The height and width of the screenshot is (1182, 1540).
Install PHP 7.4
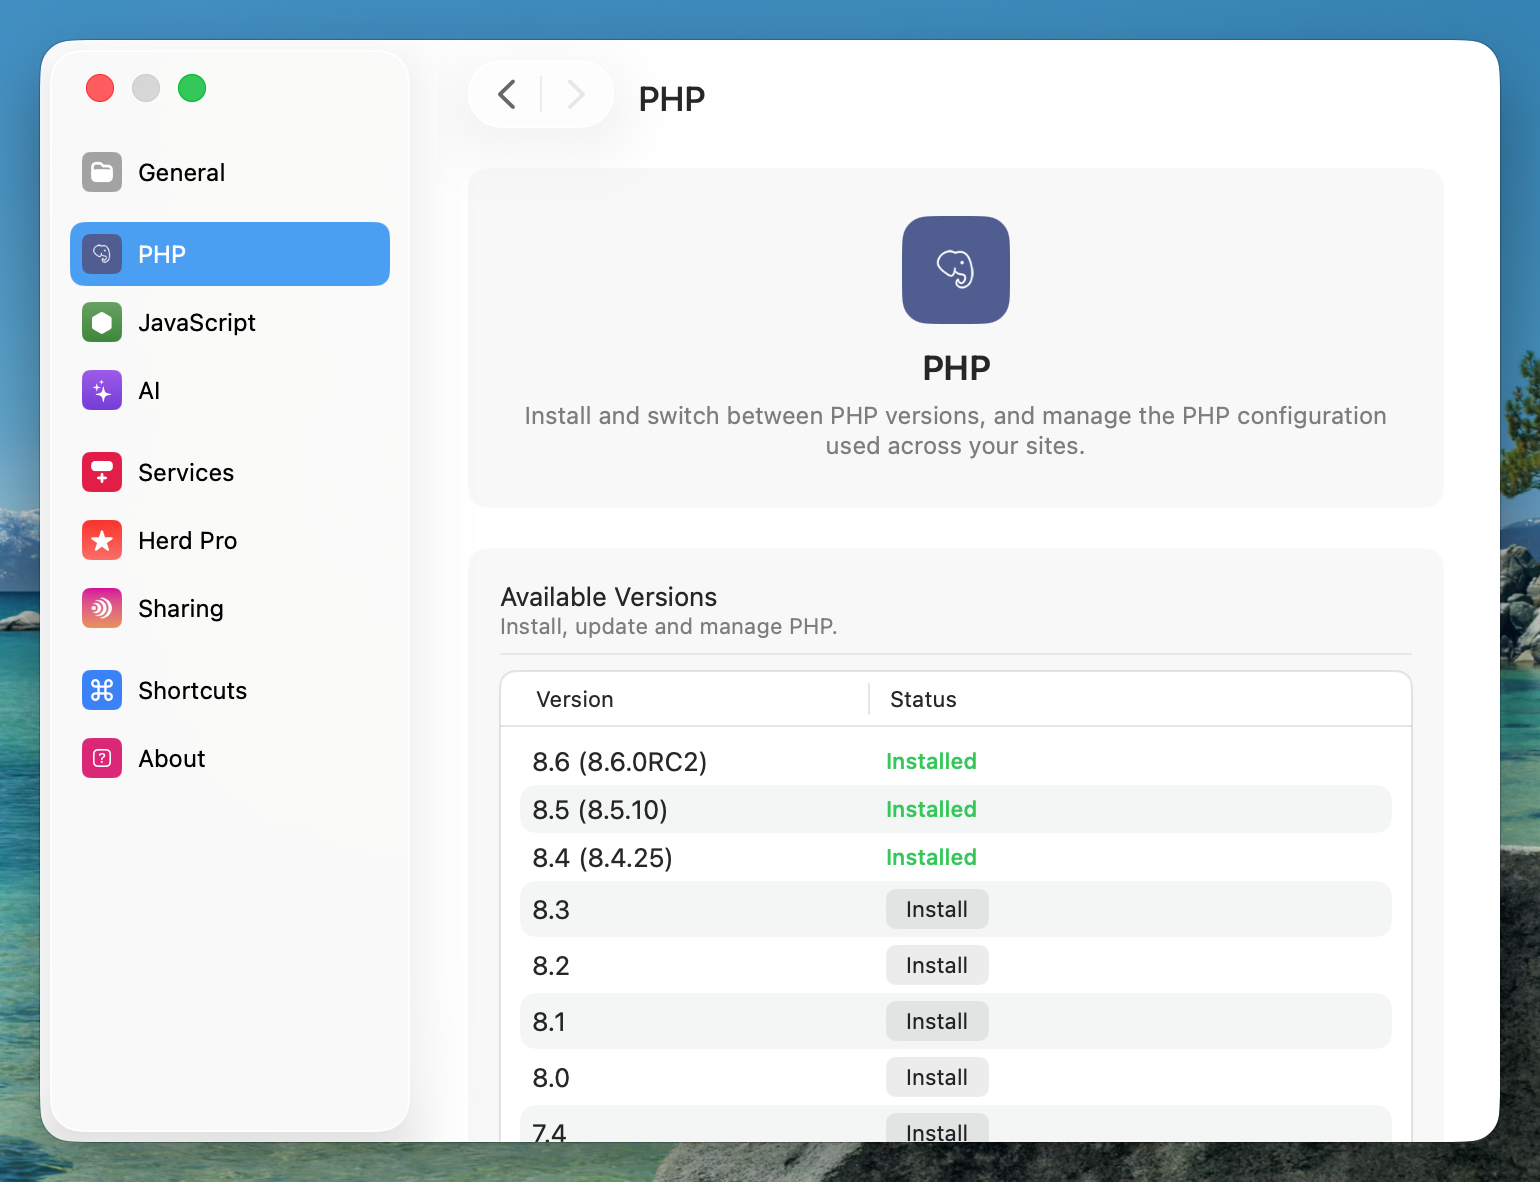click(937, 1129)
